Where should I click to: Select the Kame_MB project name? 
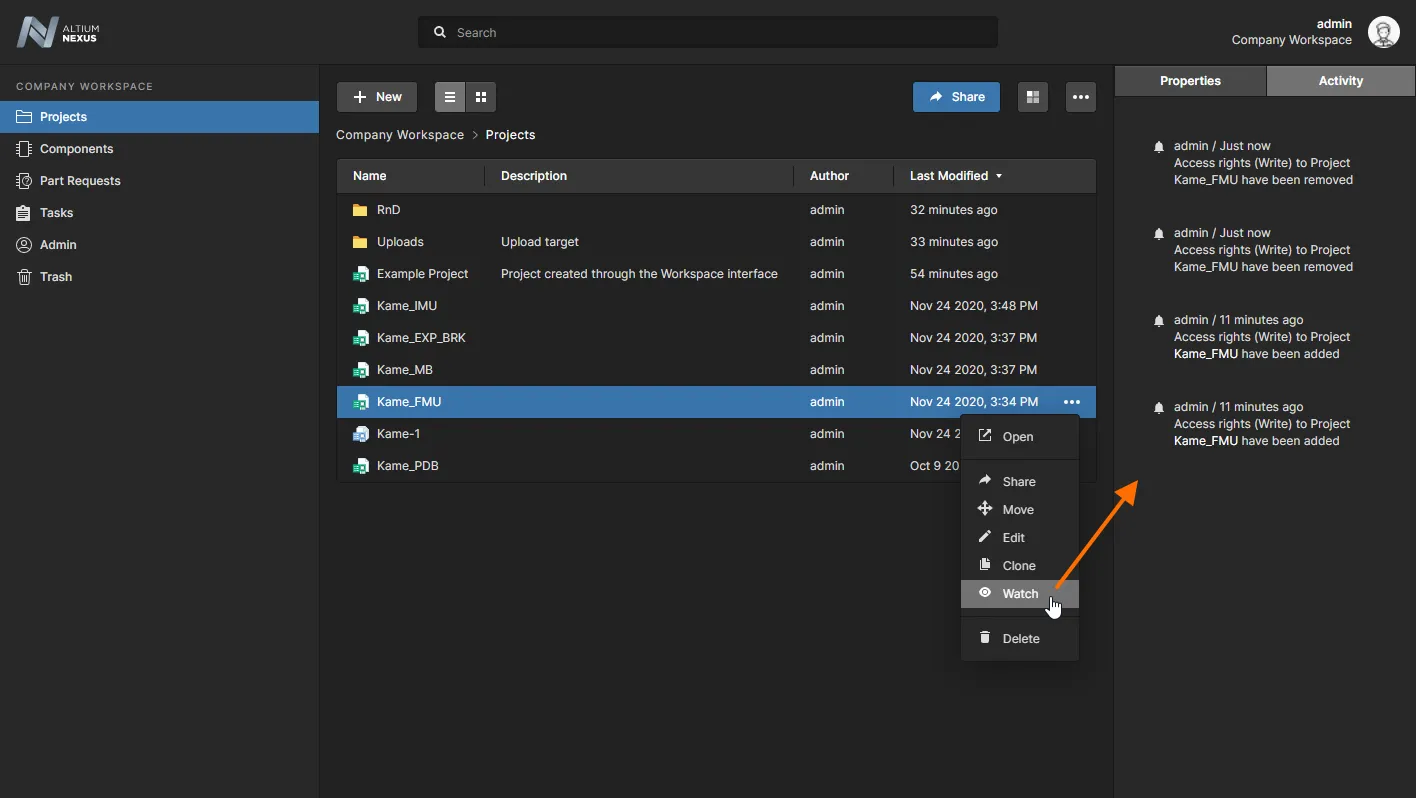(x=405, y=370)
